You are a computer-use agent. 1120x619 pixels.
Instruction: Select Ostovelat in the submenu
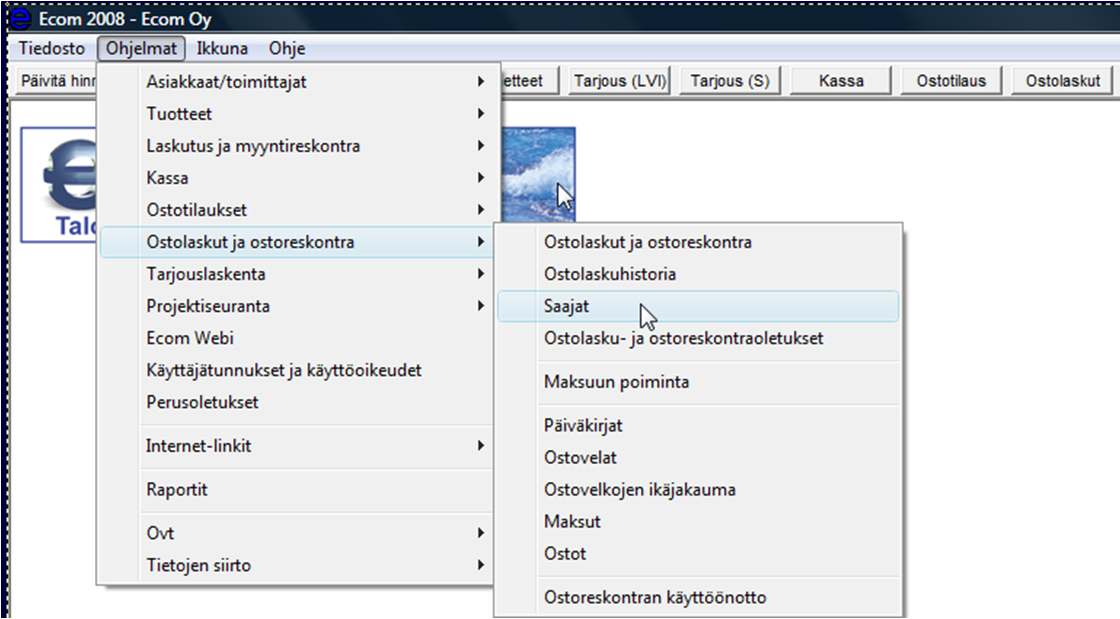click(698, 458)
